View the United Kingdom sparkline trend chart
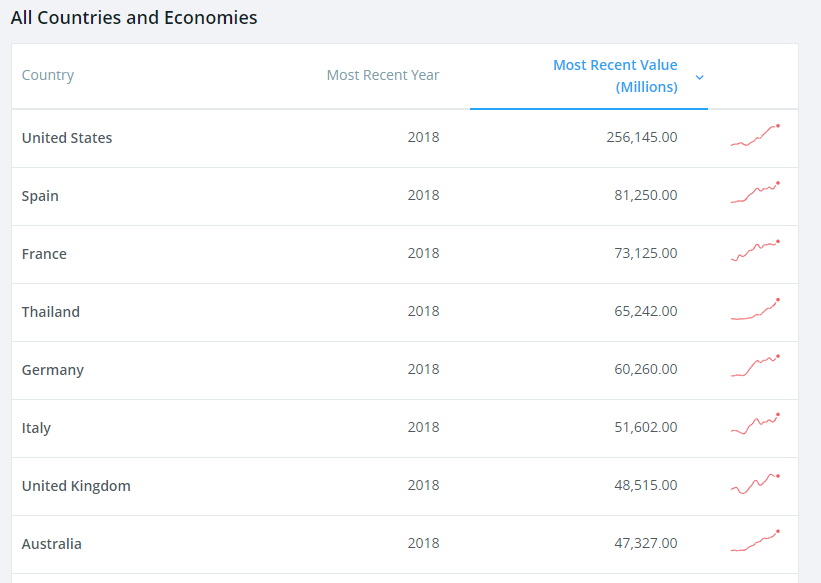Viewport: 821px width, 583px height. pyautogui.click(x=756, y=483)
